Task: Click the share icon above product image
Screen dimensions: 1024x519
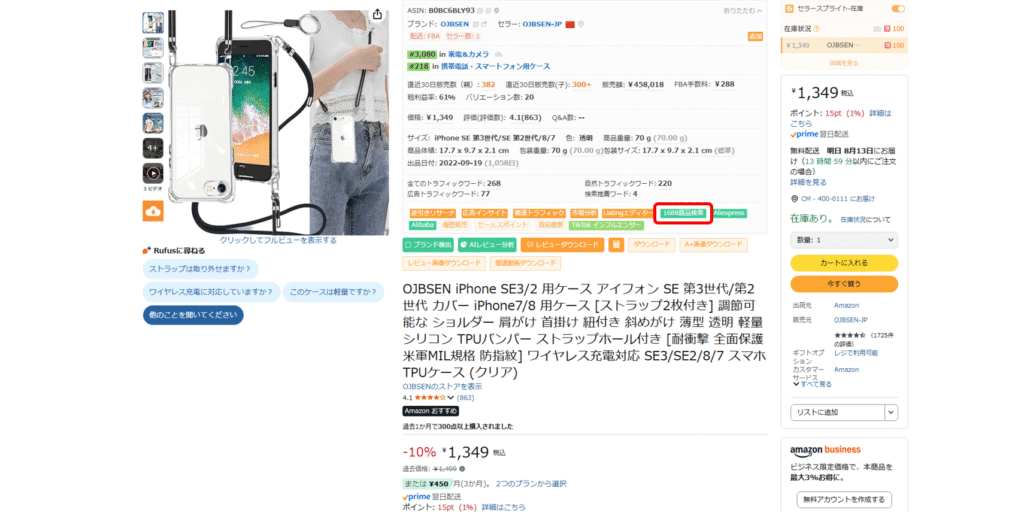Action: tap(377, 14)
